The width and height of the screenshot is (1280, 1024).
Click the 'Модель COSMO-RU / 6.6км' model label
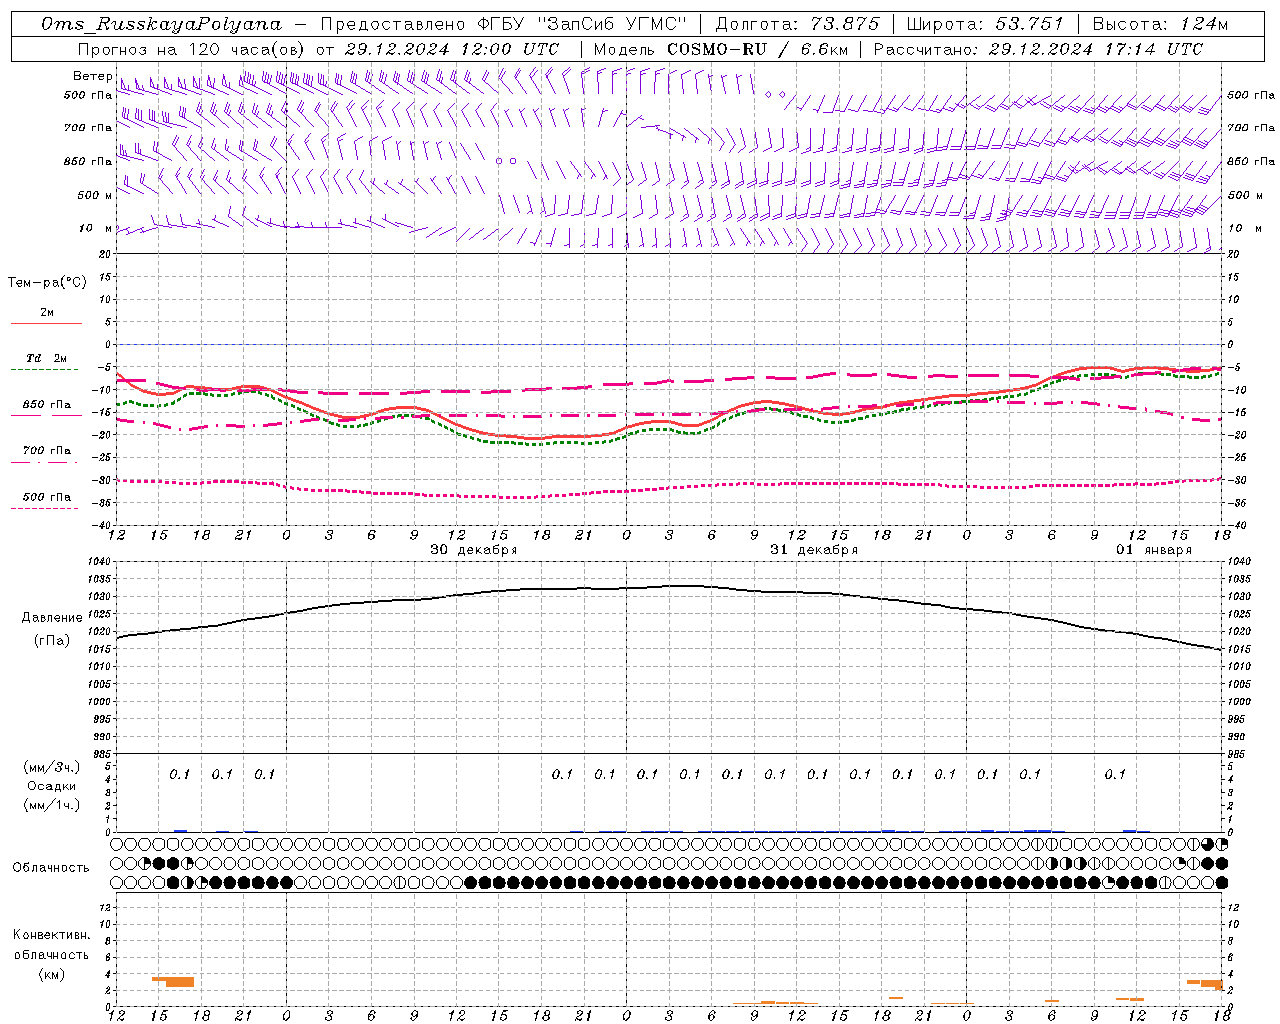click(720, 49)
